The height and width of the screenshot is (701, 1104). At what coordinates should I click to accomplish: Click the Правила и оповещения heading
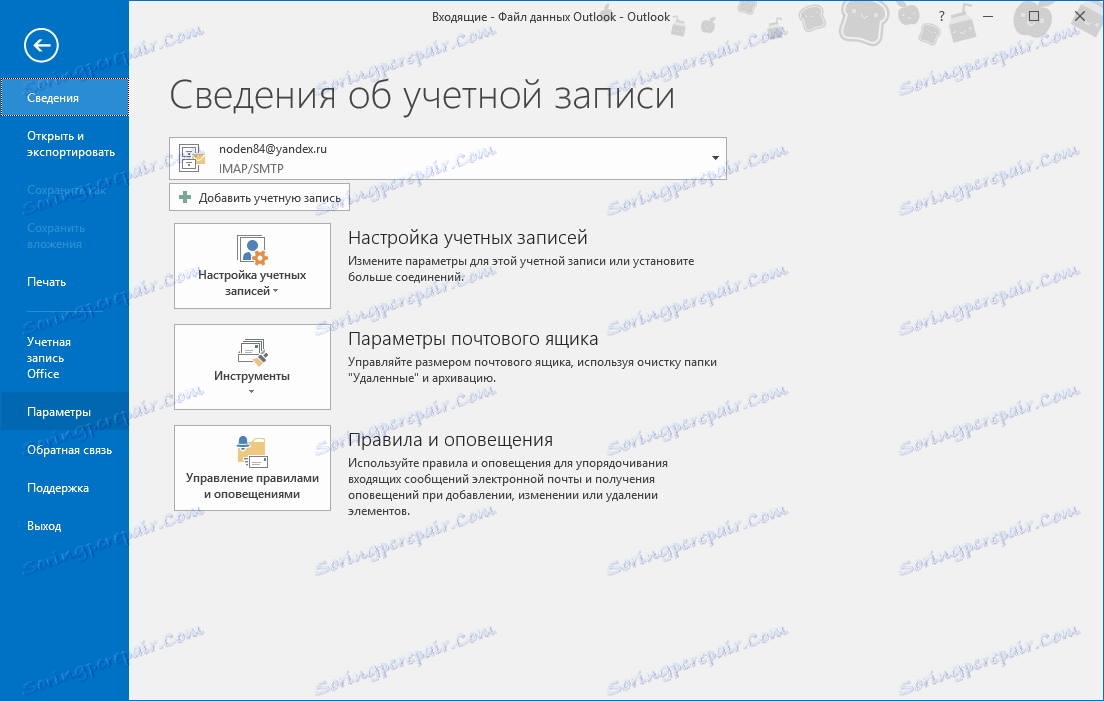click(x=451, y=440)
